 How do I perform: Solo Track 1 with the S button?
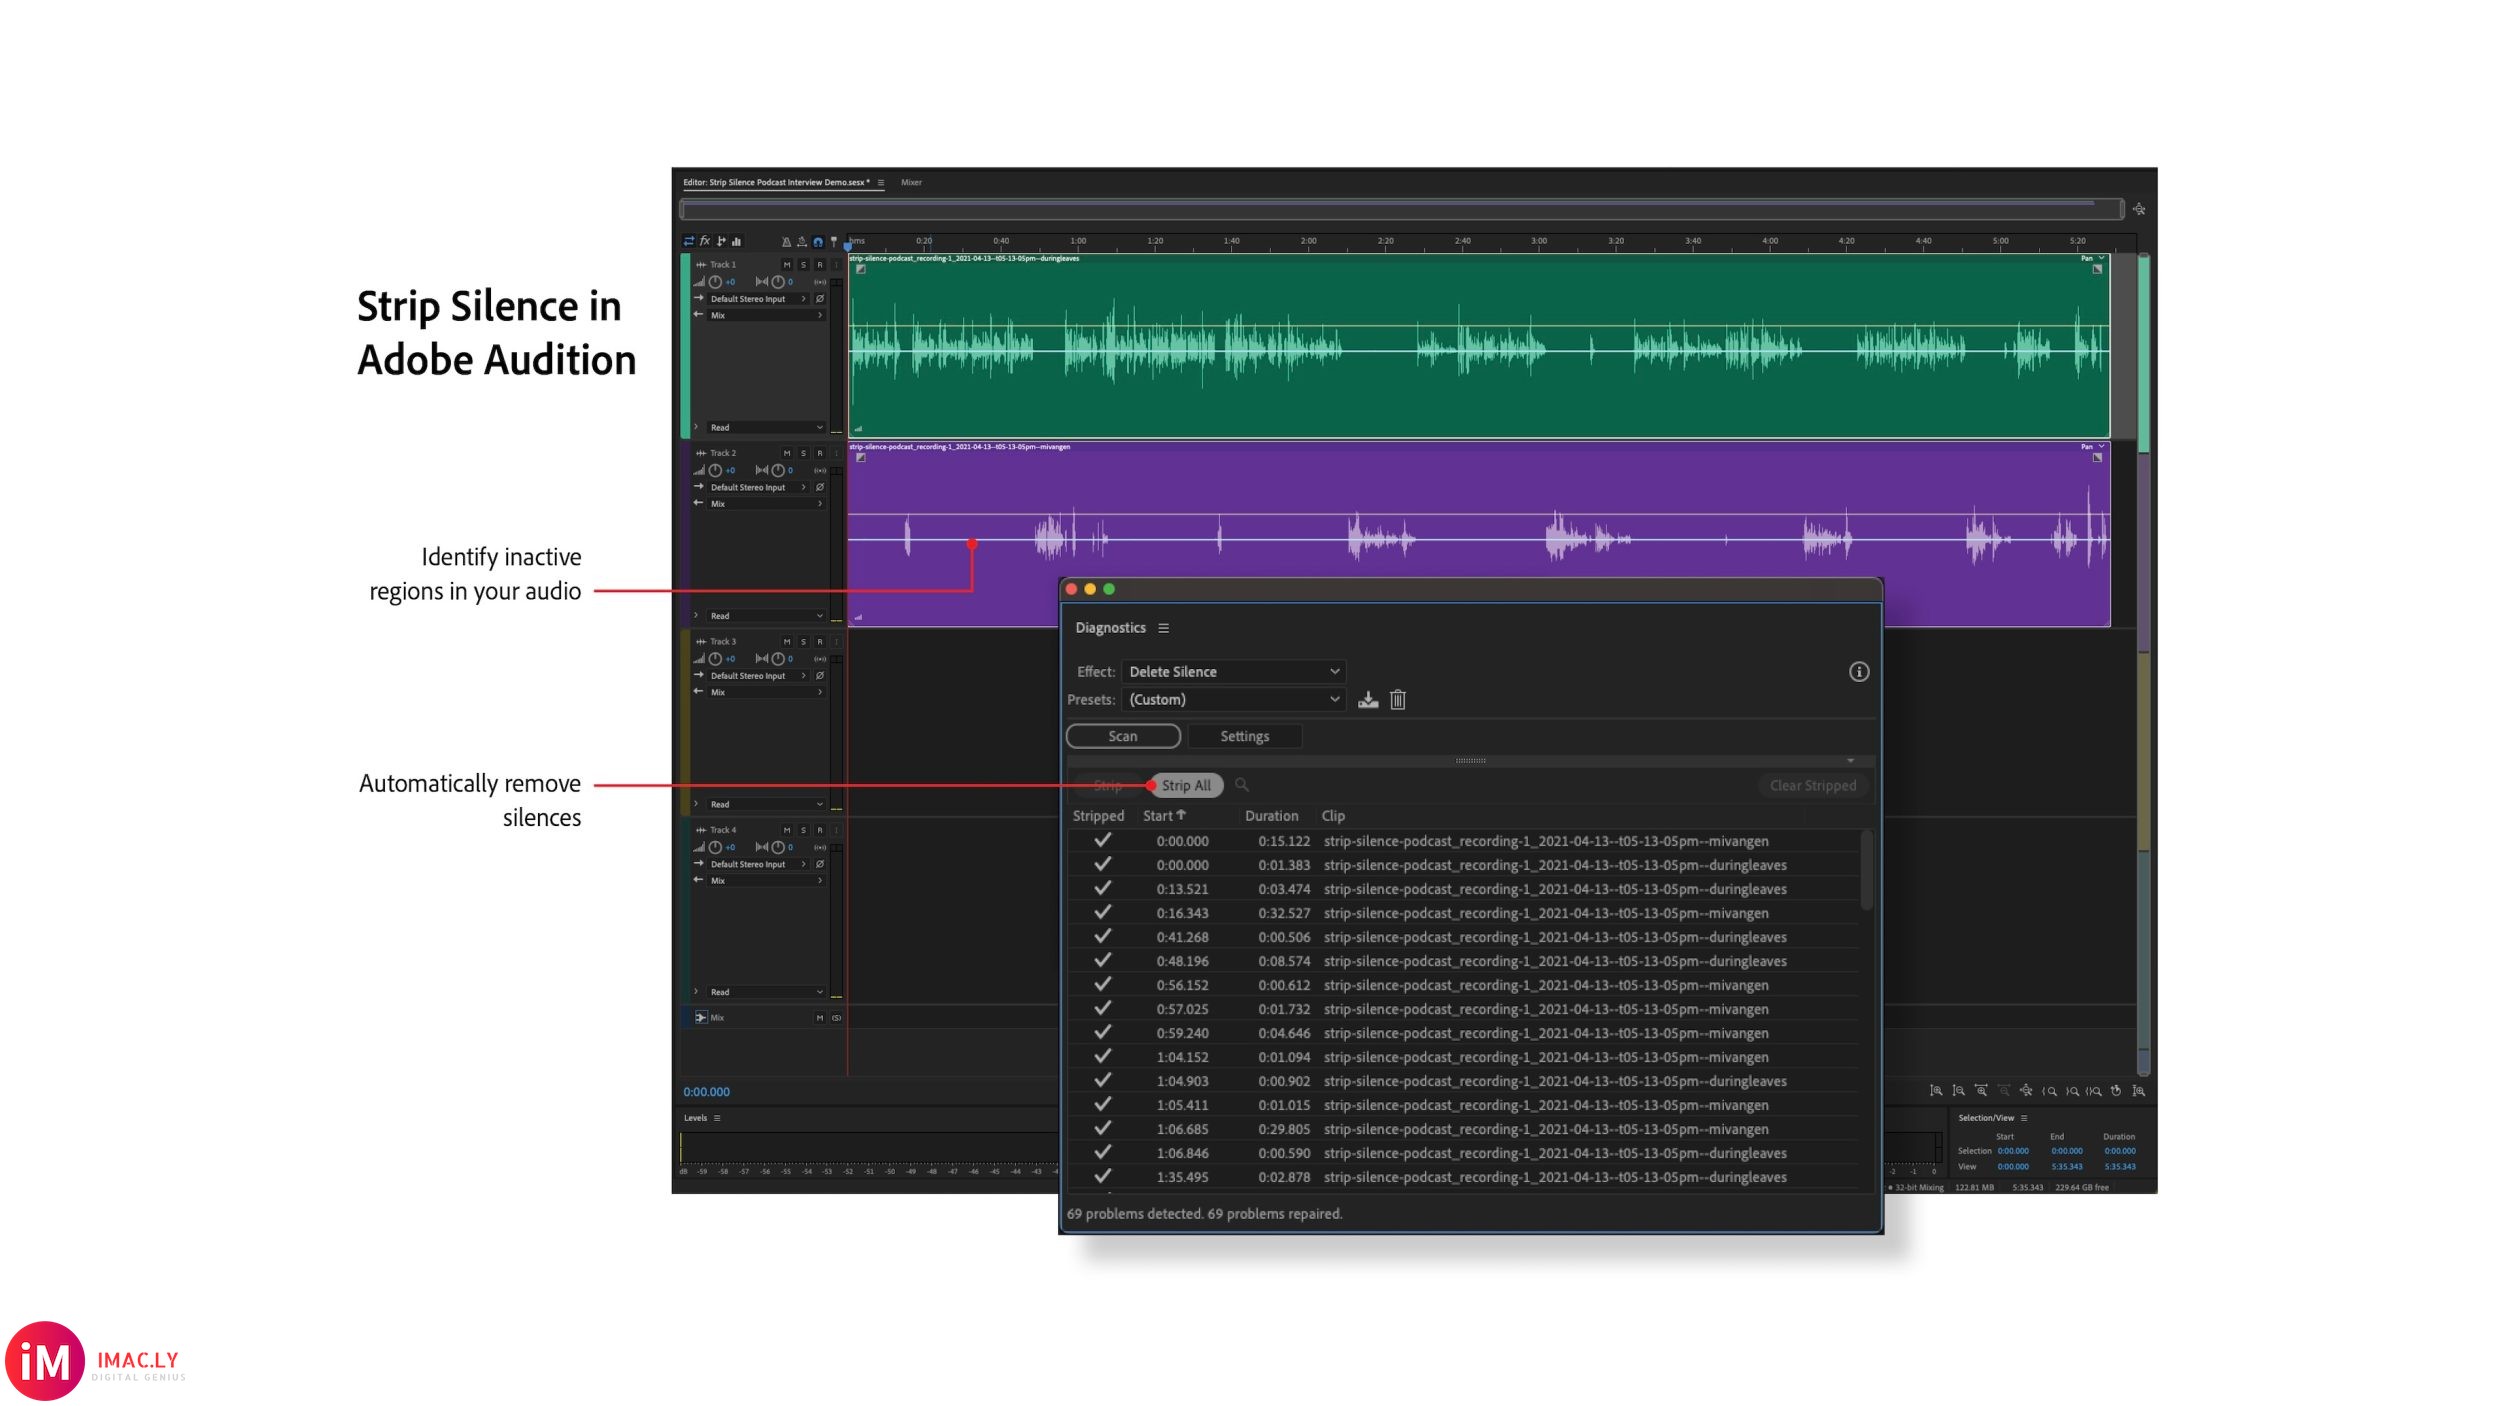[803, 265]
